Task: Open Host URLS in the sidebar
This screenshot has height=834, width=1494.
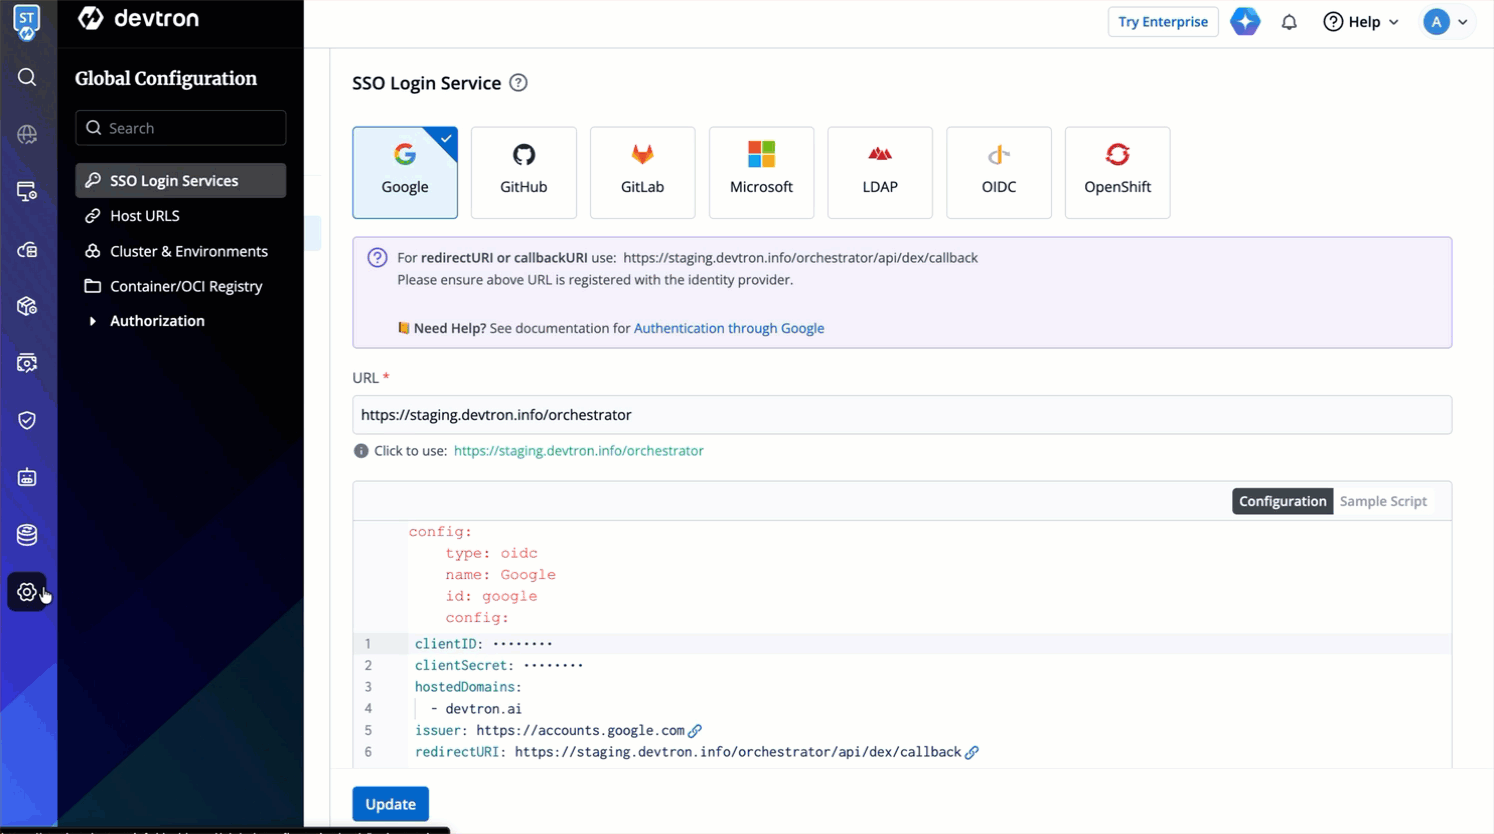Action: [145, 216]
